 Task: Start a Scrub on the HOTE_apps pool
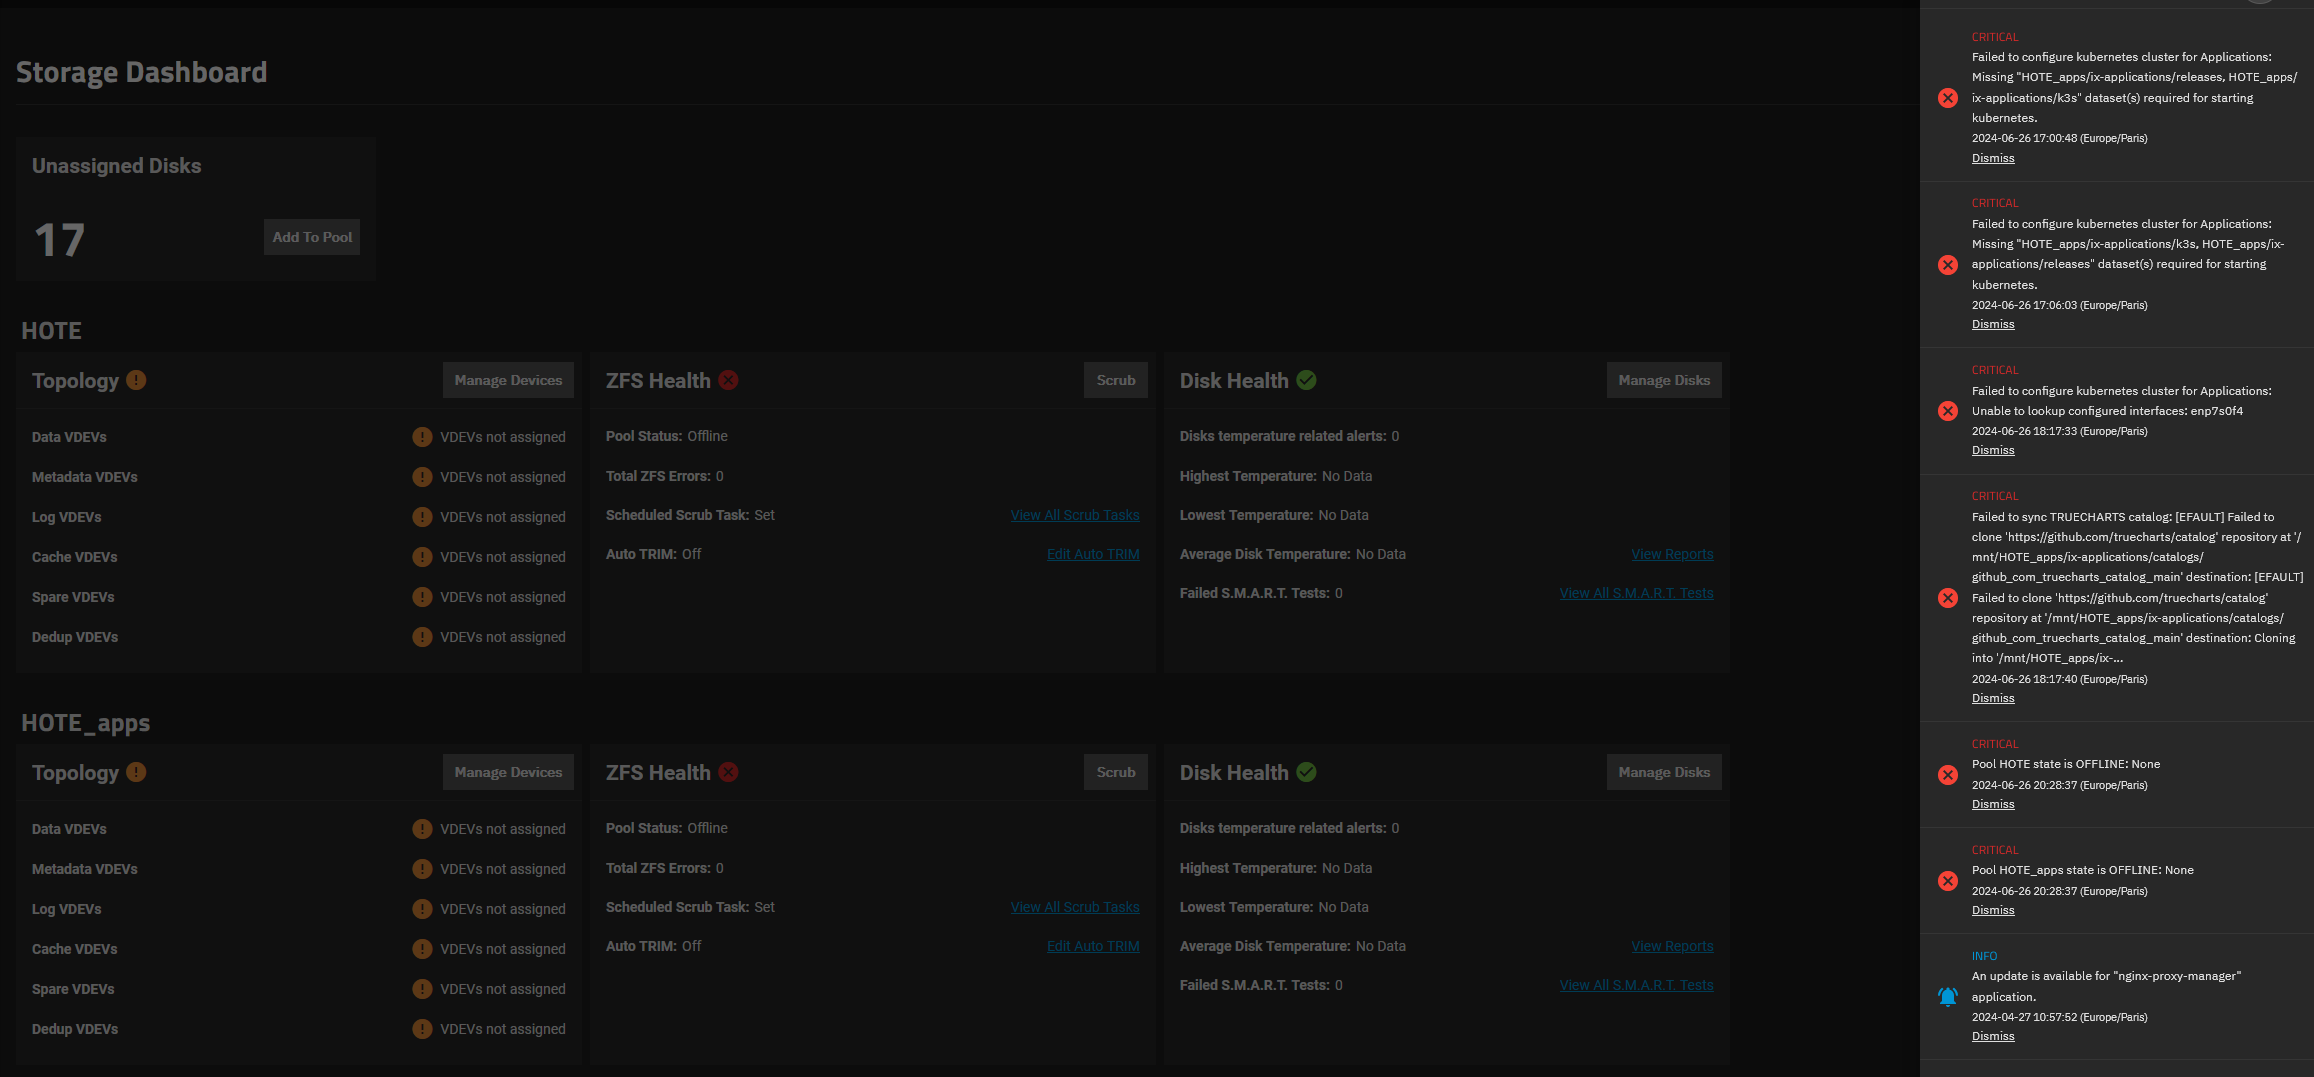tap(1115, 772)
